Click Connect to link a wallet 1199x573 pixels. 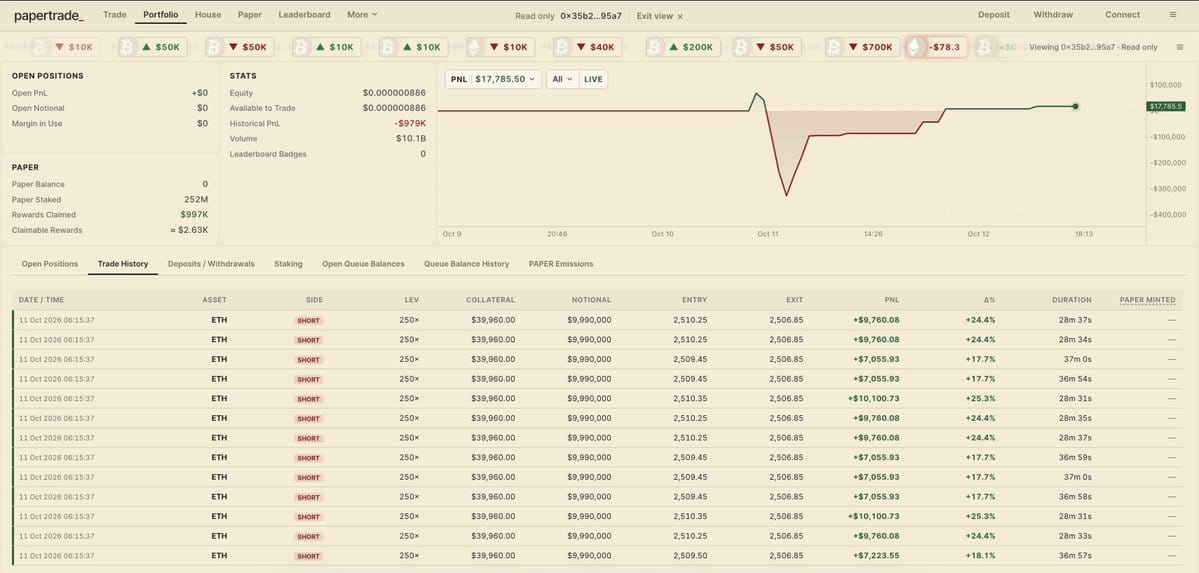coord(1123,15)
